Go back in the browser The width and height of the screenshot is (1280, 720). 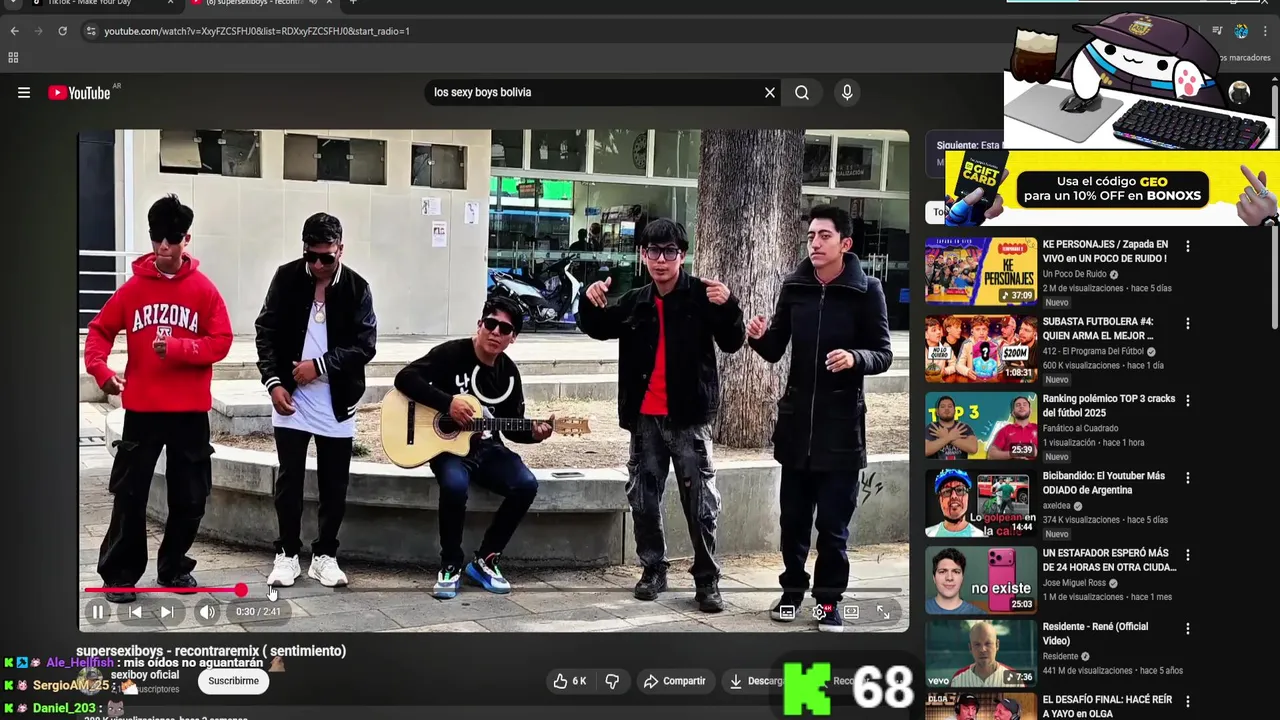(x=14, y=31)
